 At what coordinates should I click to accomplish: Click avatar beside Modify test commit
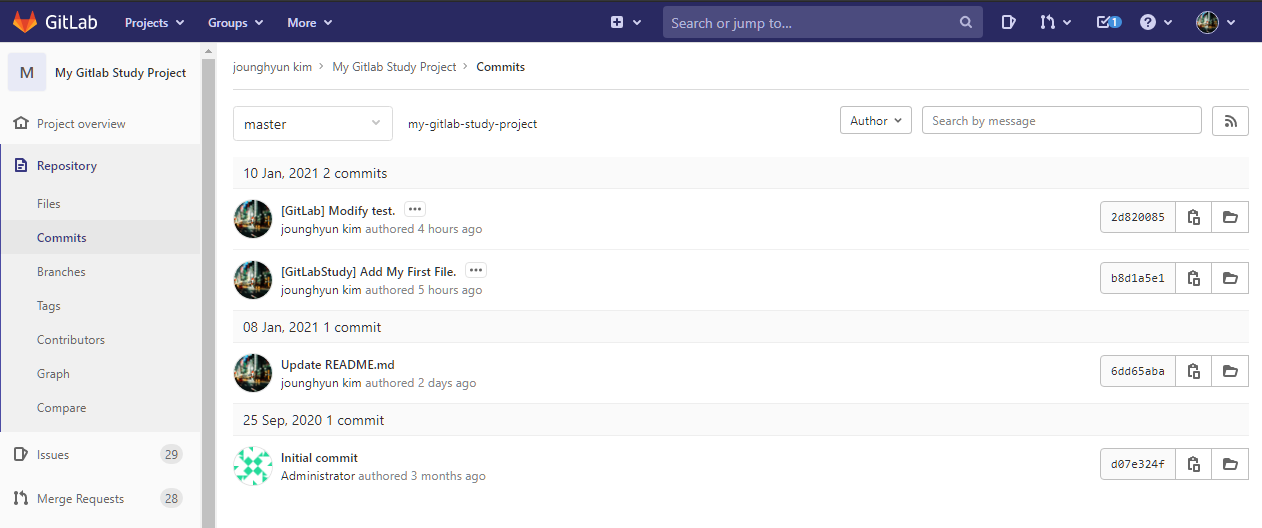253,219
